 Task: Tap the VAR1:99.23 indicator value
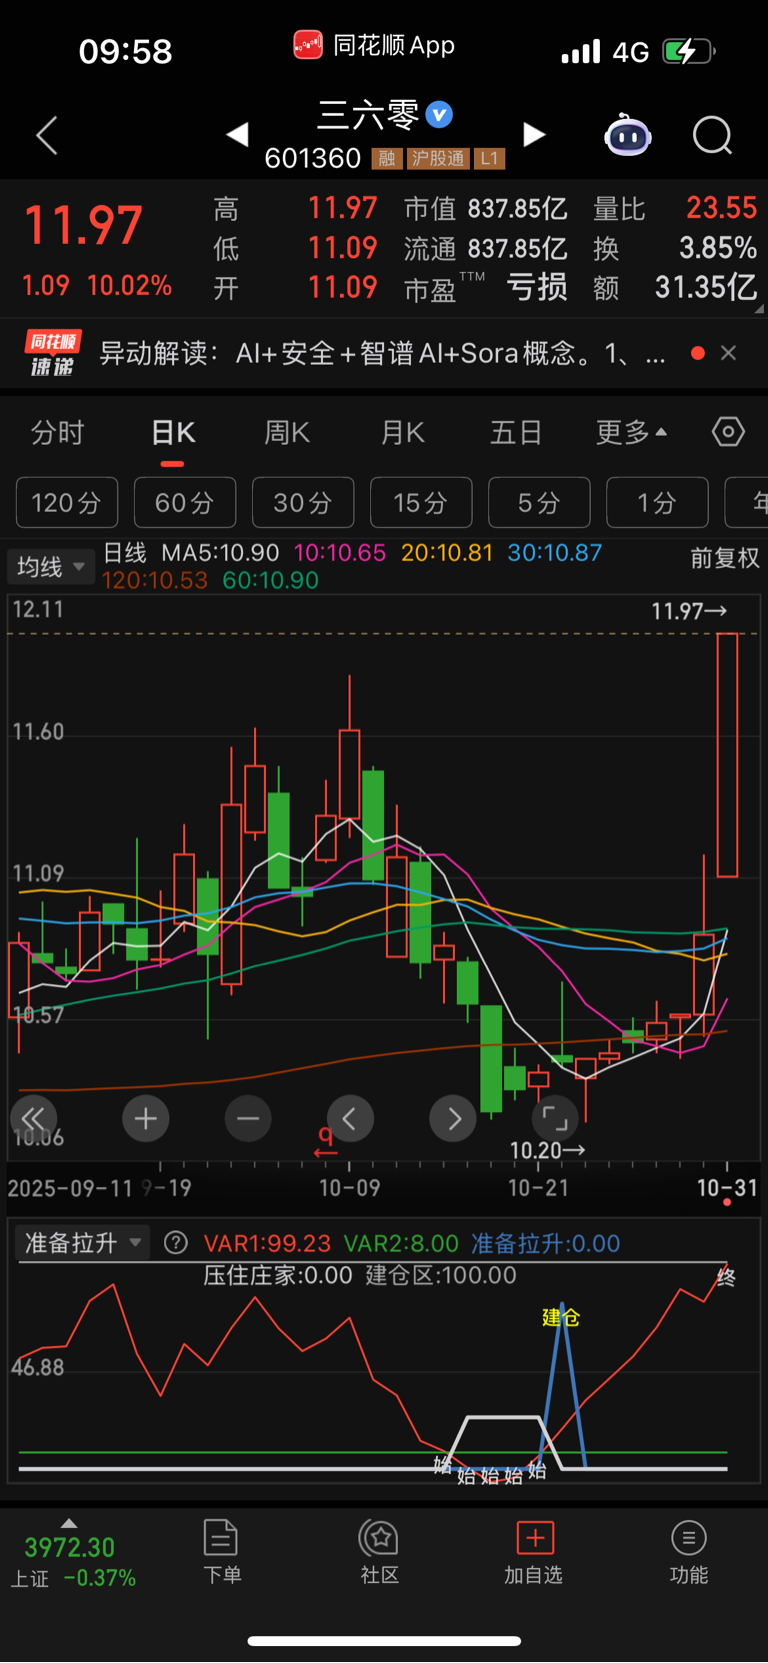267,1243
